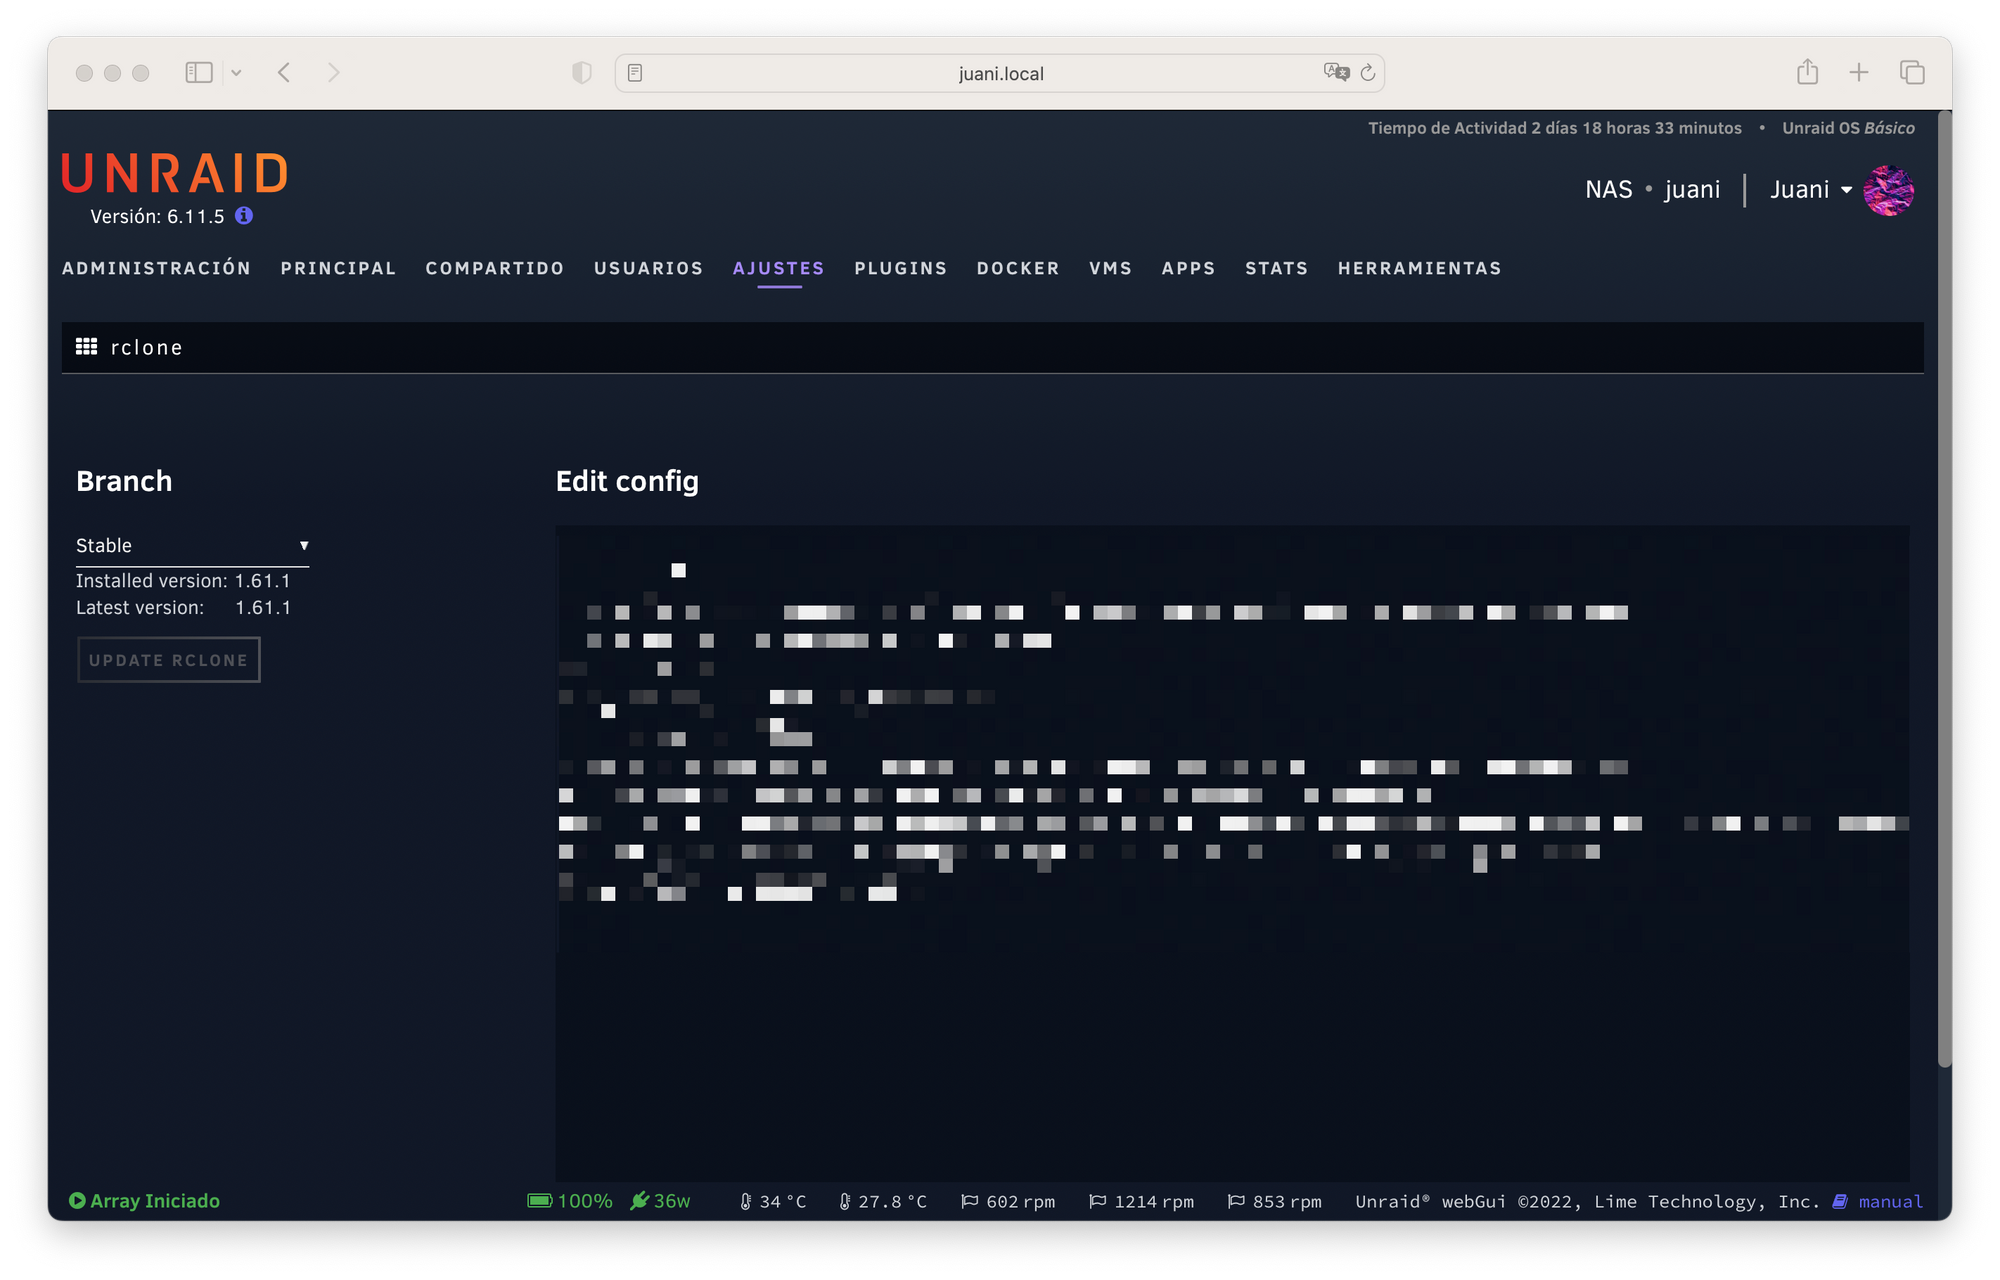Show the tab overview
Image resolution: width=2000 pixels, height=1280 pixels.
(1912, 72)
